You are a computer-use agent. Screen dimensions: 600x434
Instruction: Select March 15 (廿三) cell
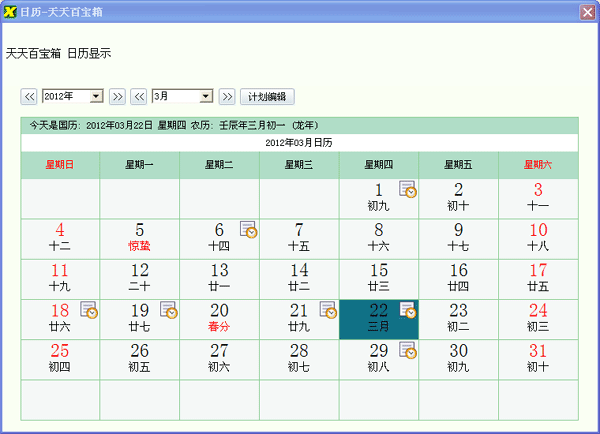379,279
